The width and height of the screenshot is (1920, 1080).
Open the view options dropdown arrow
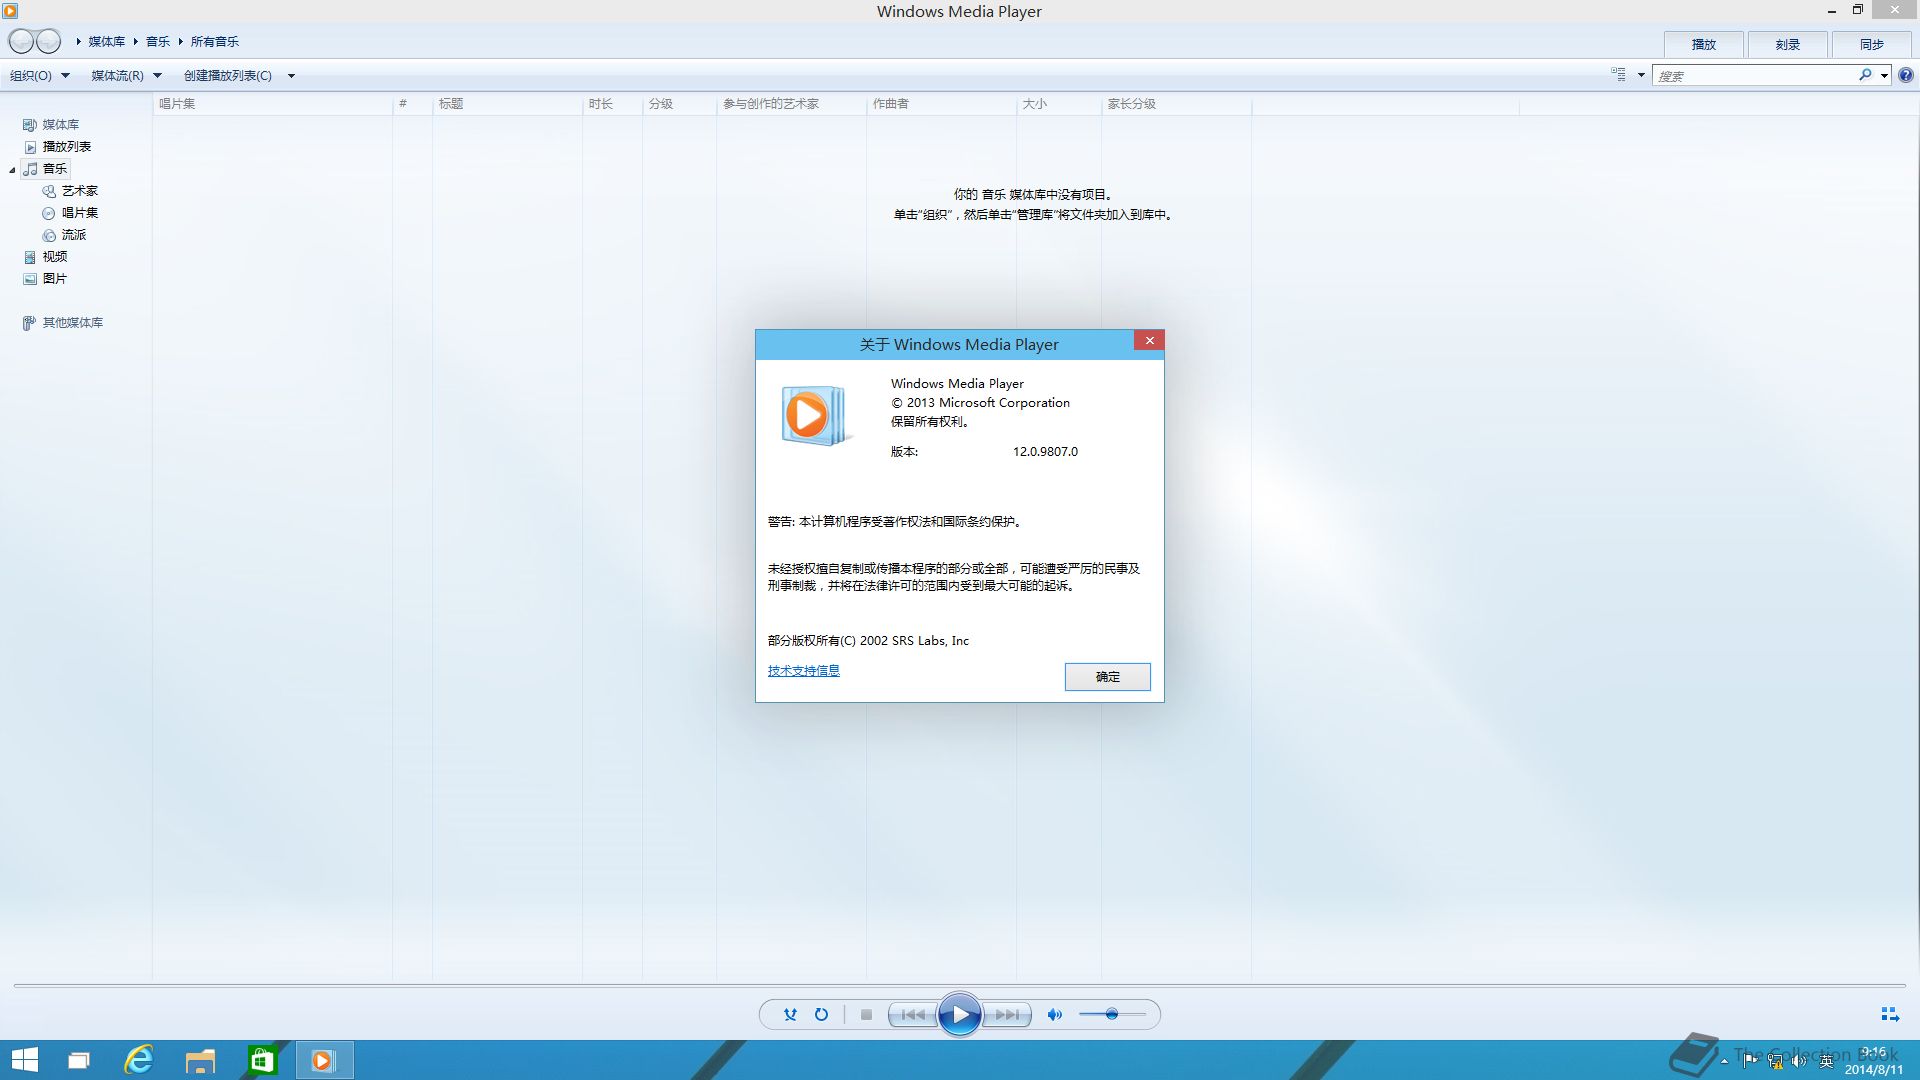(x=1641, y=75)
